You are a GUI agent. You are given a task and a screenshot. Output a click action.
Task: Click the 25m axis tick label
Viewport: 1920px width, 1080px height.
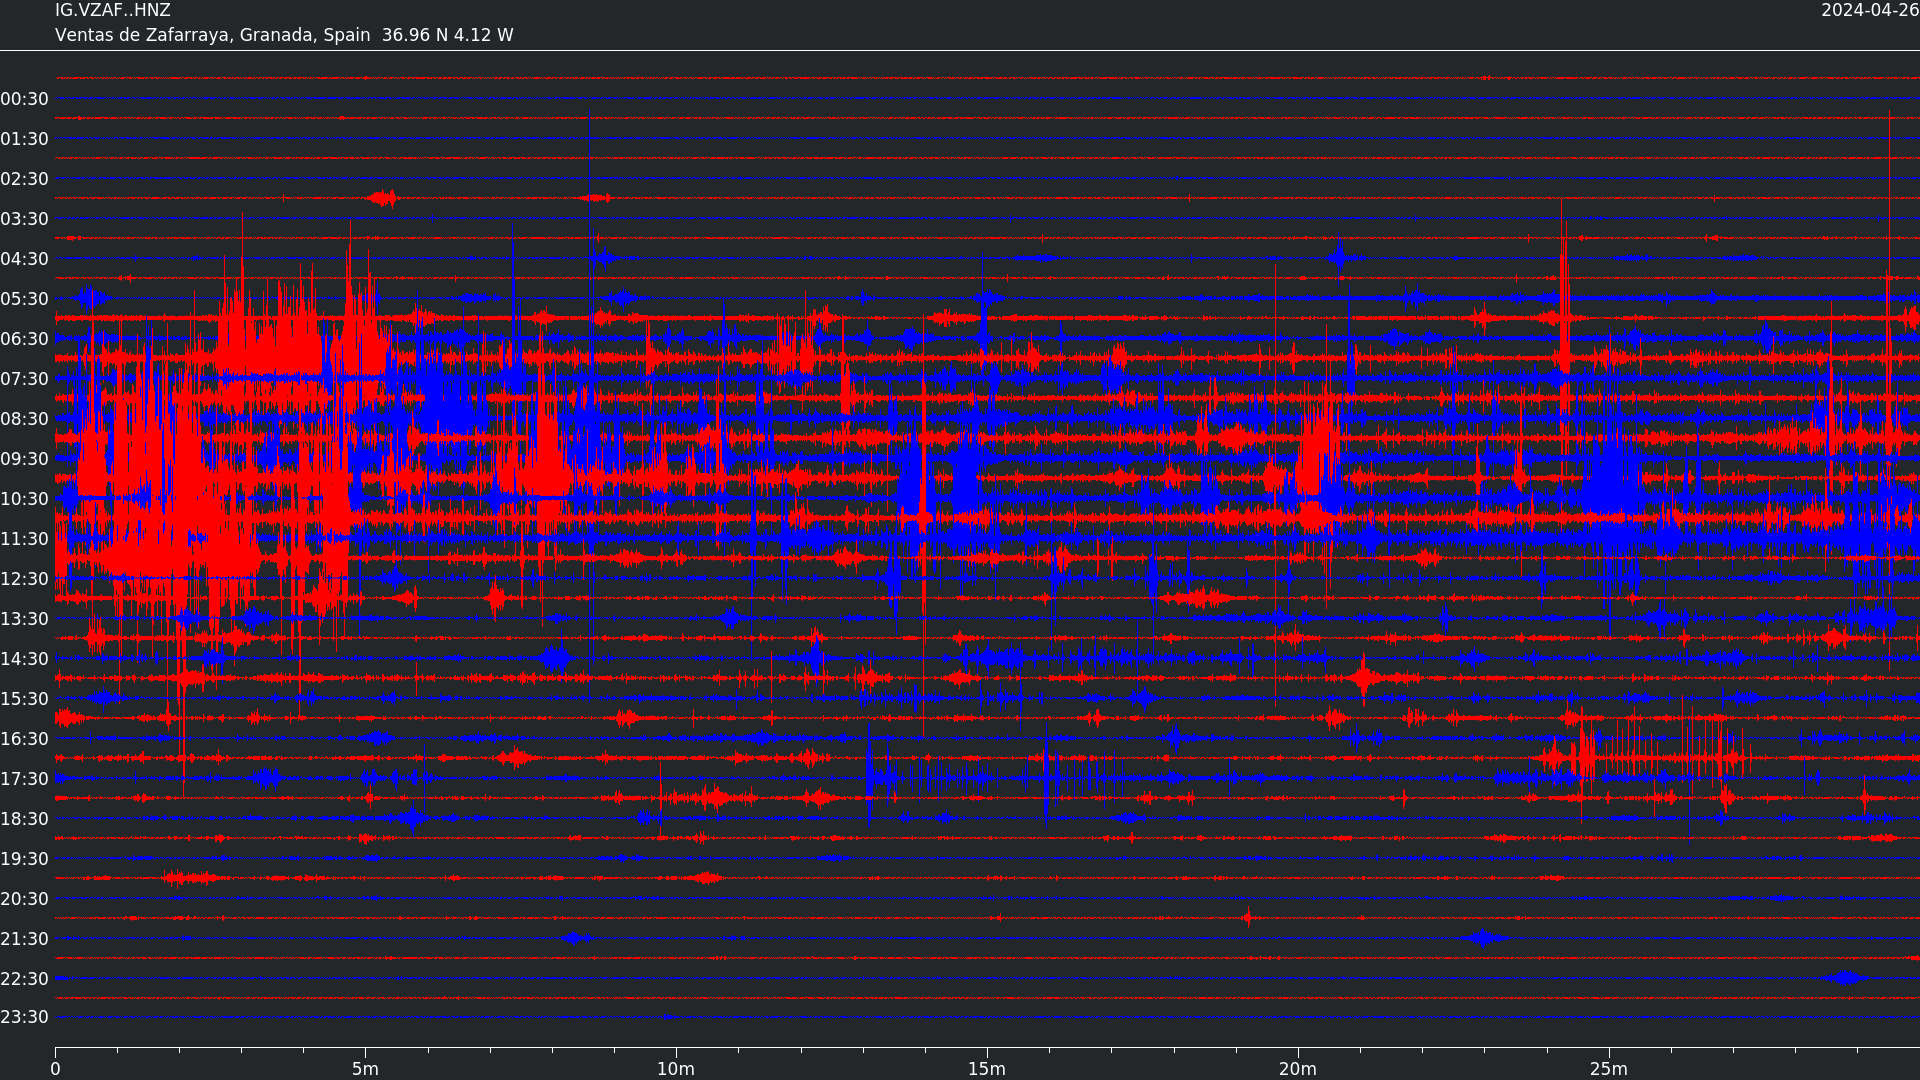[1609, 1069]
